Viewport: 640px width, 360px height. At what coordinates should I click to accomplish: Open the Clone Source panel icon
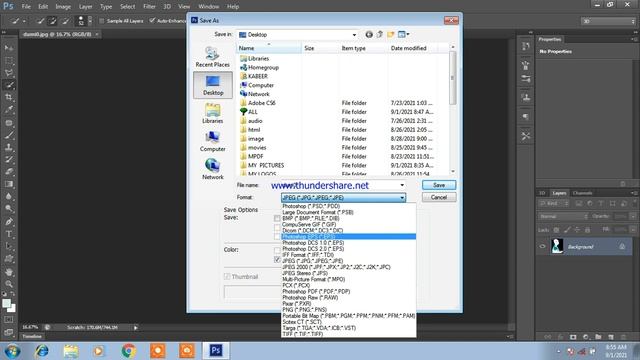pyautogui.click(x=526, y=97)
